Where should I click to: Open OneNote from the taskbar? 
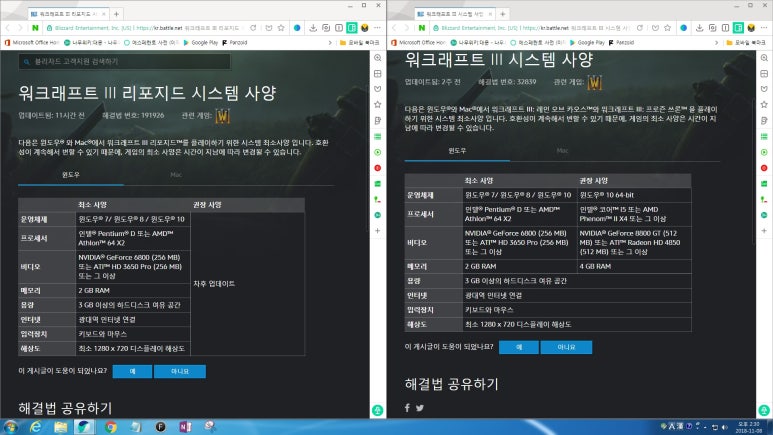pos(185,427)
